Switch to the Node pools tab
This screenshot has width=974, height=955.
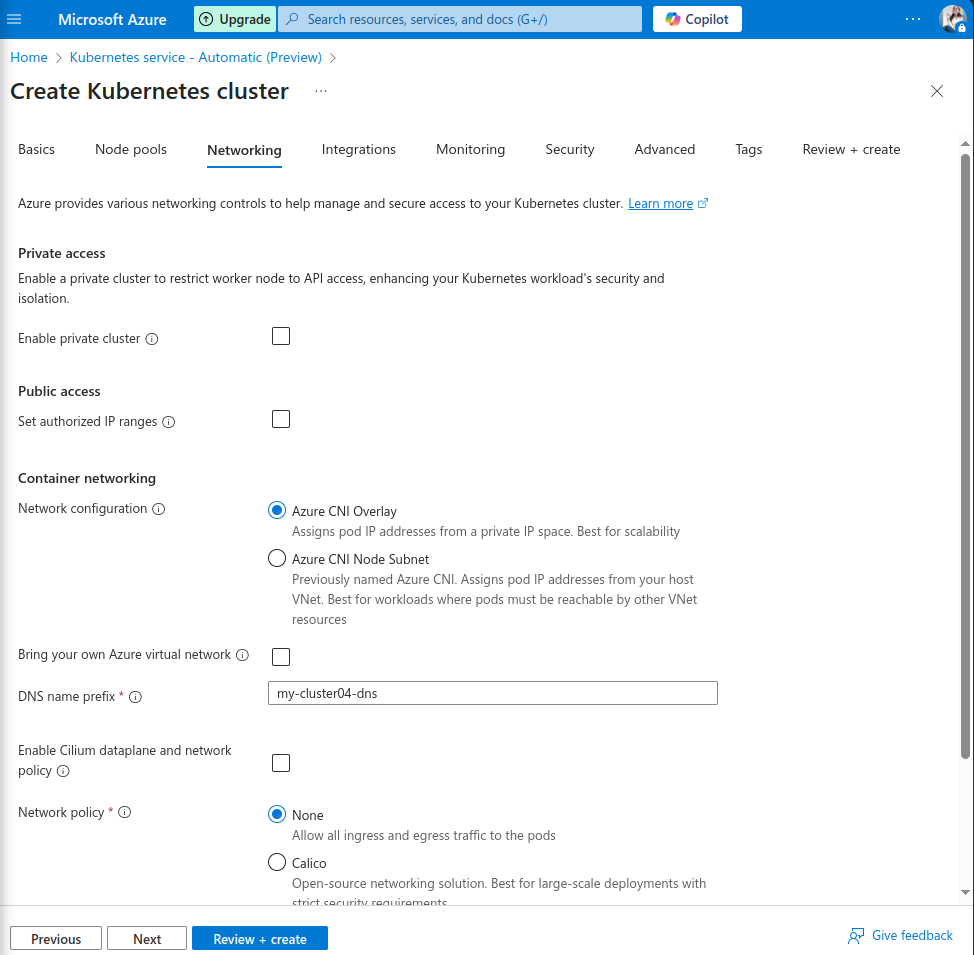tap(131, 149)
